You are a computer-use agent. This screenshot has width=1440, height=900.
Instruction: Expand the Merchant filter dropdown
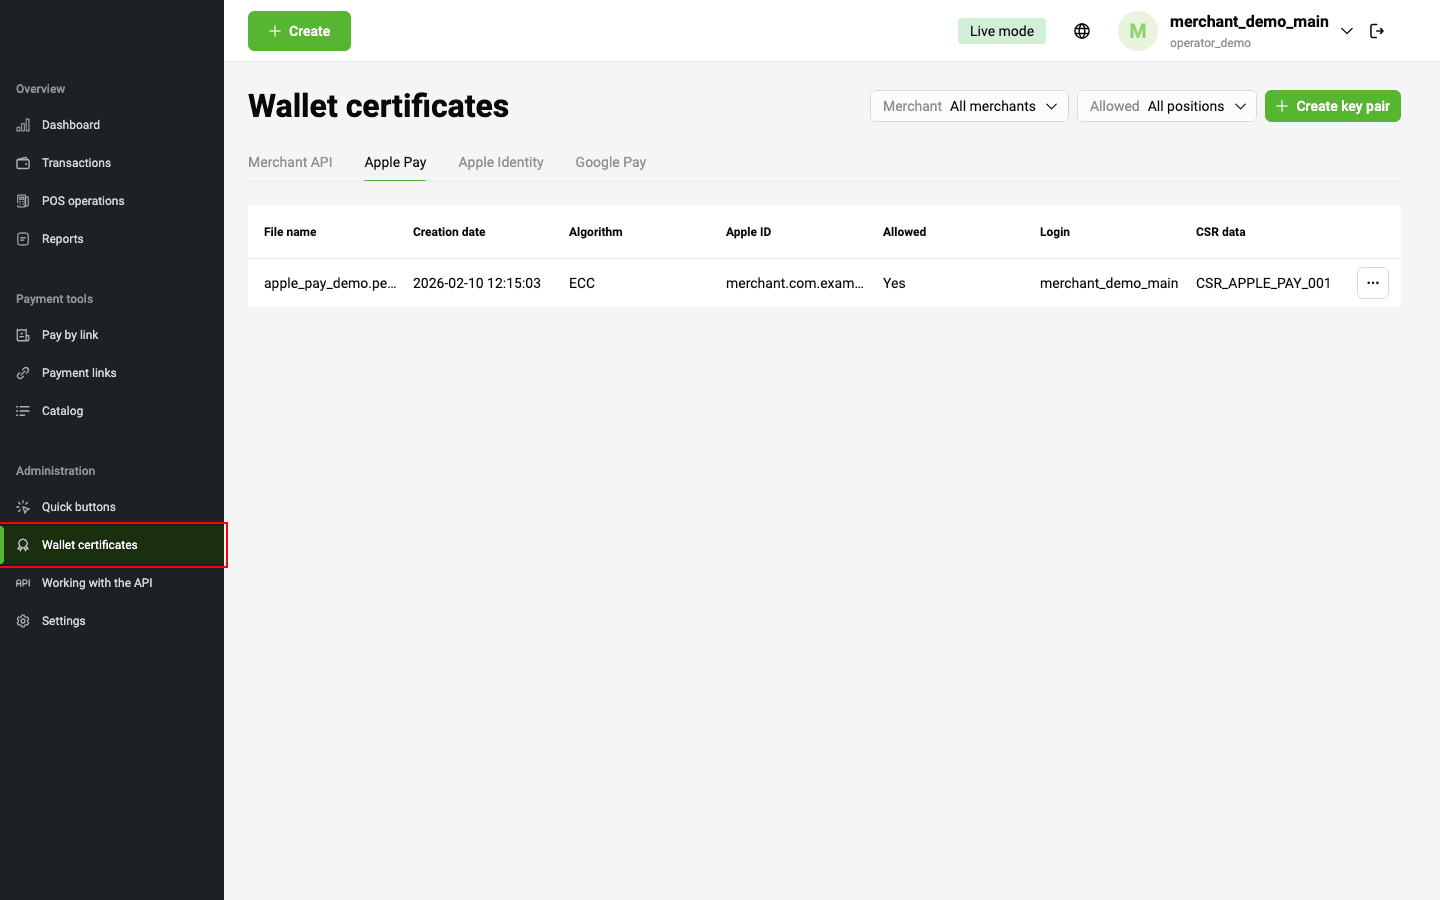(968, 106)
